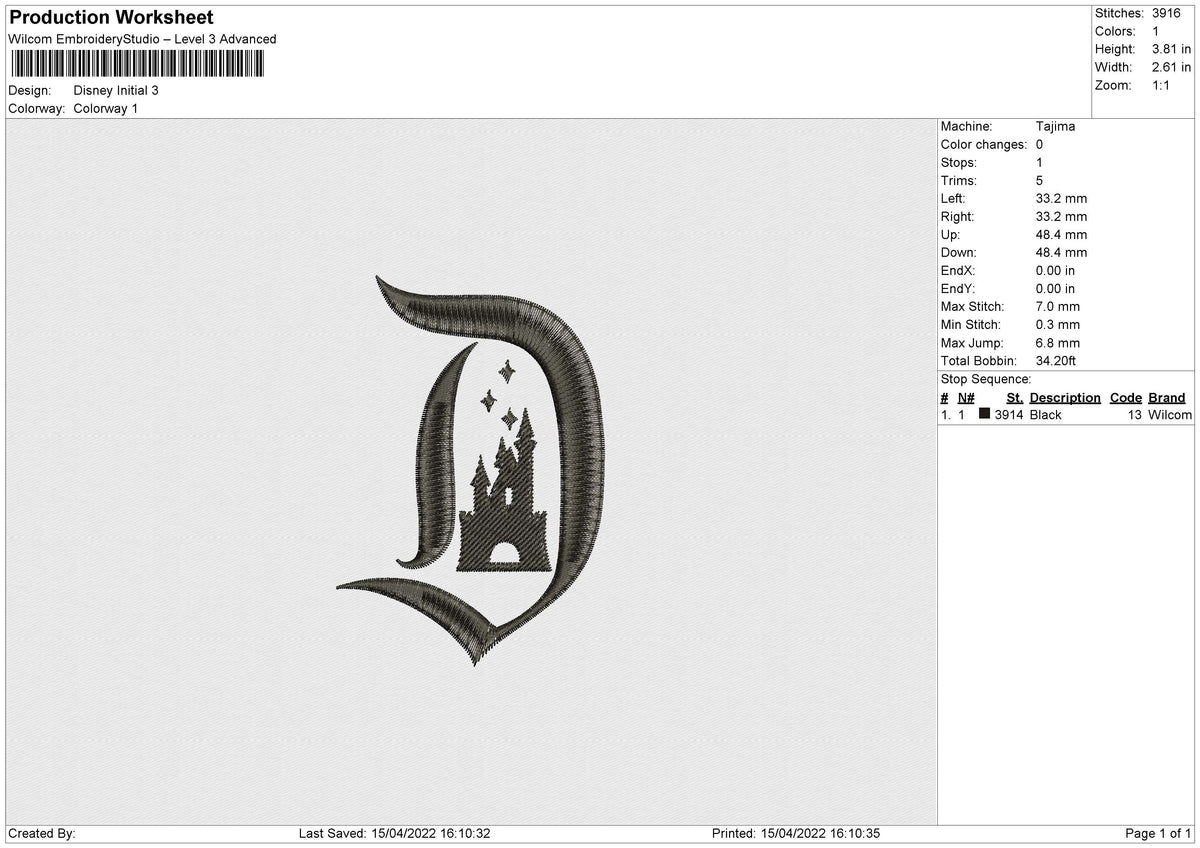The height and width of the screenshot is (848, 1200).
Task: Enable the Wilcom brand entry in row 1
Action: click(1166, 414)
